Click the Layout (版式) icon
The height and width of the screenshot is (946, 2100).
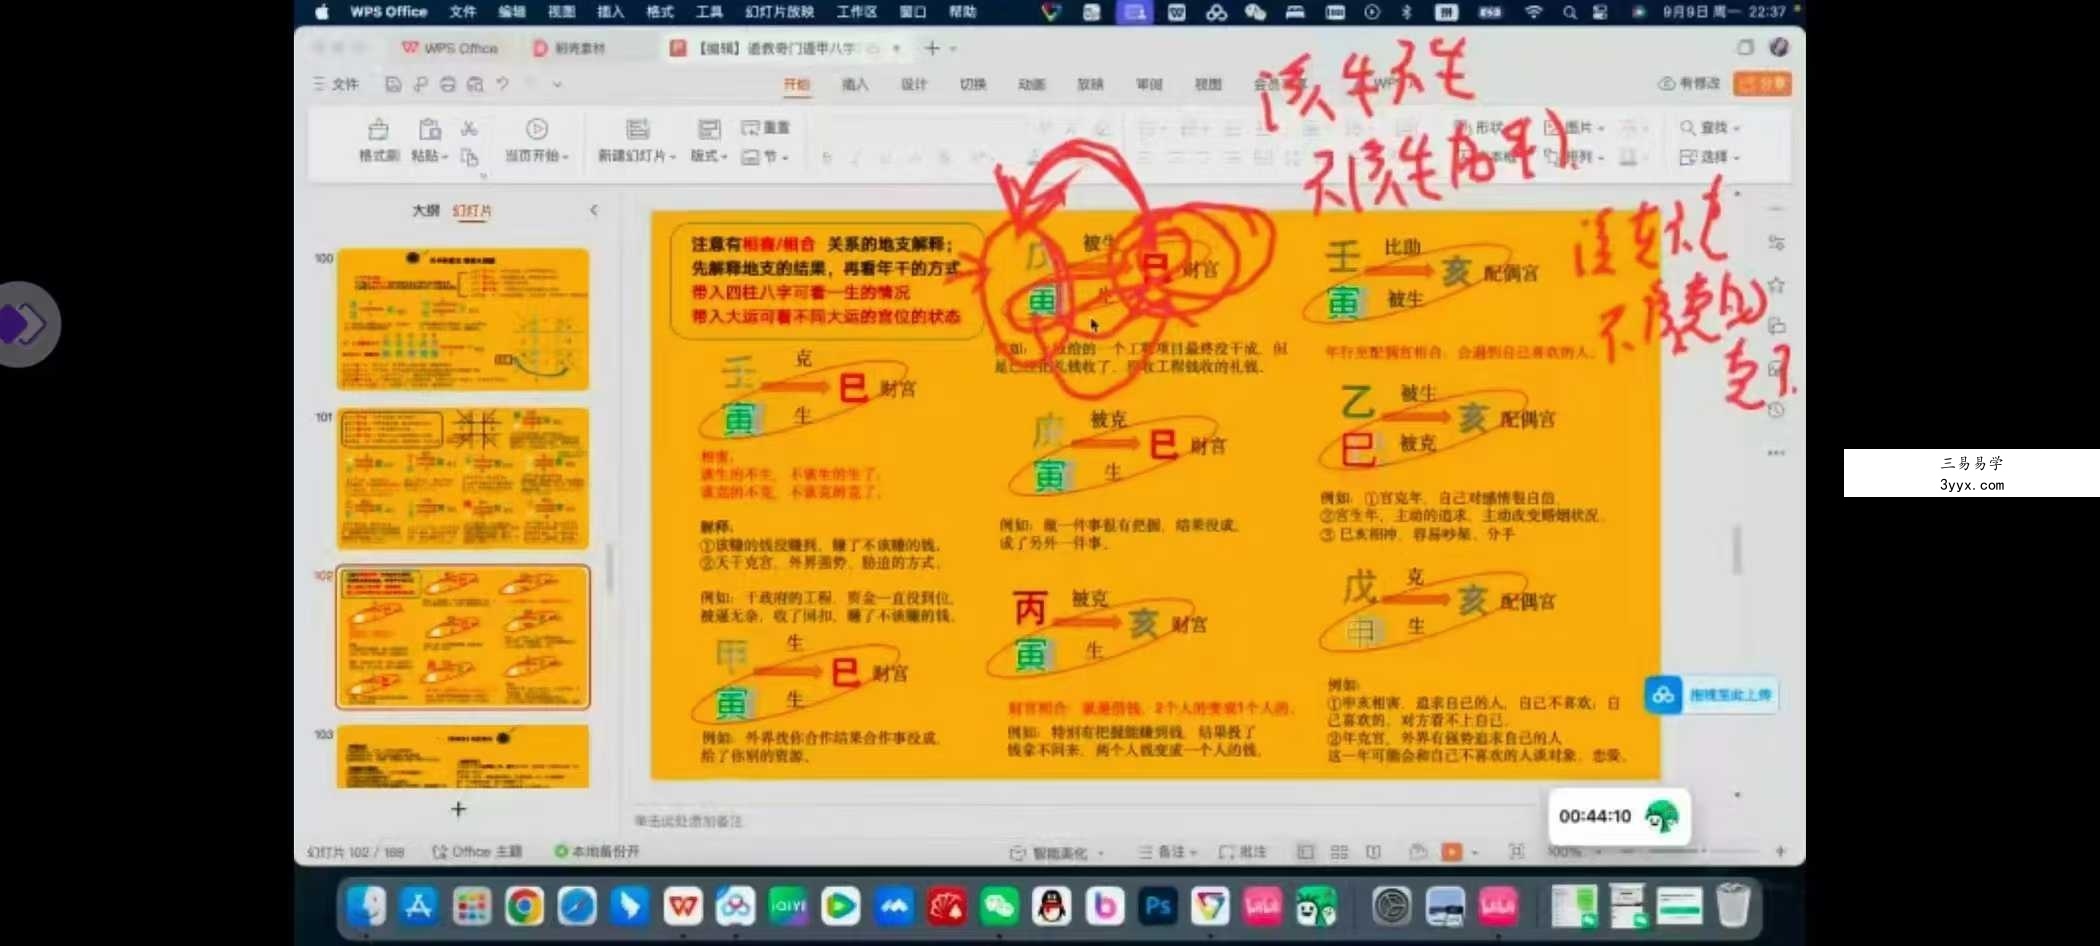[709, 129]
